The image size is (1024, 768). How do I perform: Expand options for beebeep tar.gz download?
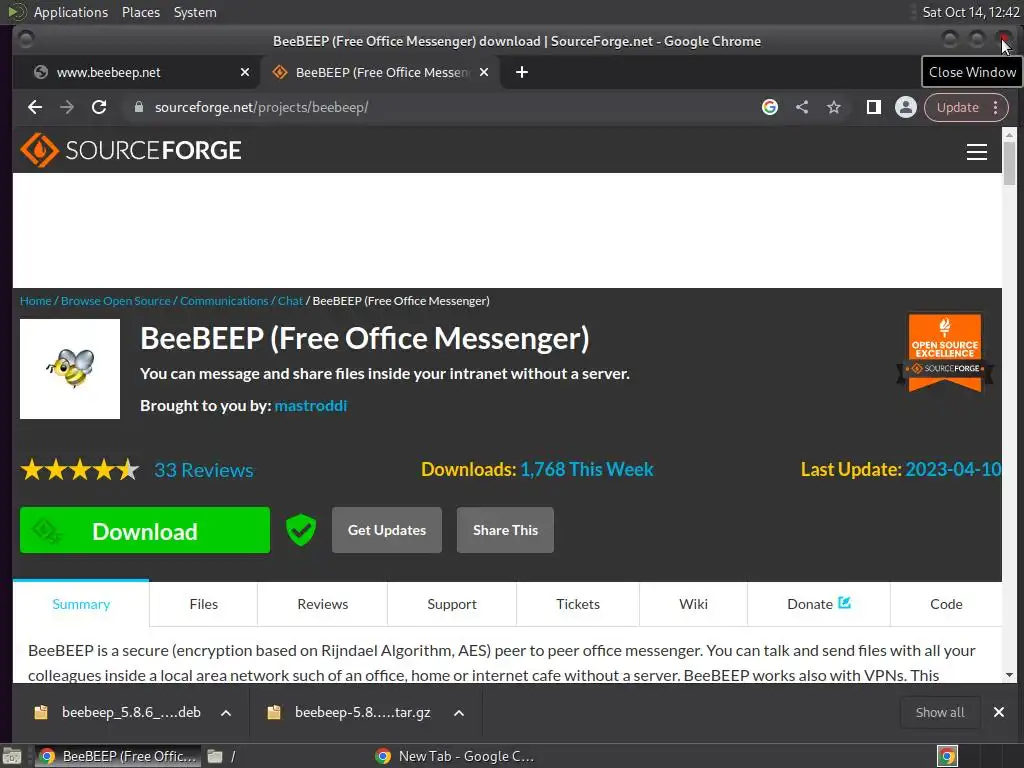459,712
